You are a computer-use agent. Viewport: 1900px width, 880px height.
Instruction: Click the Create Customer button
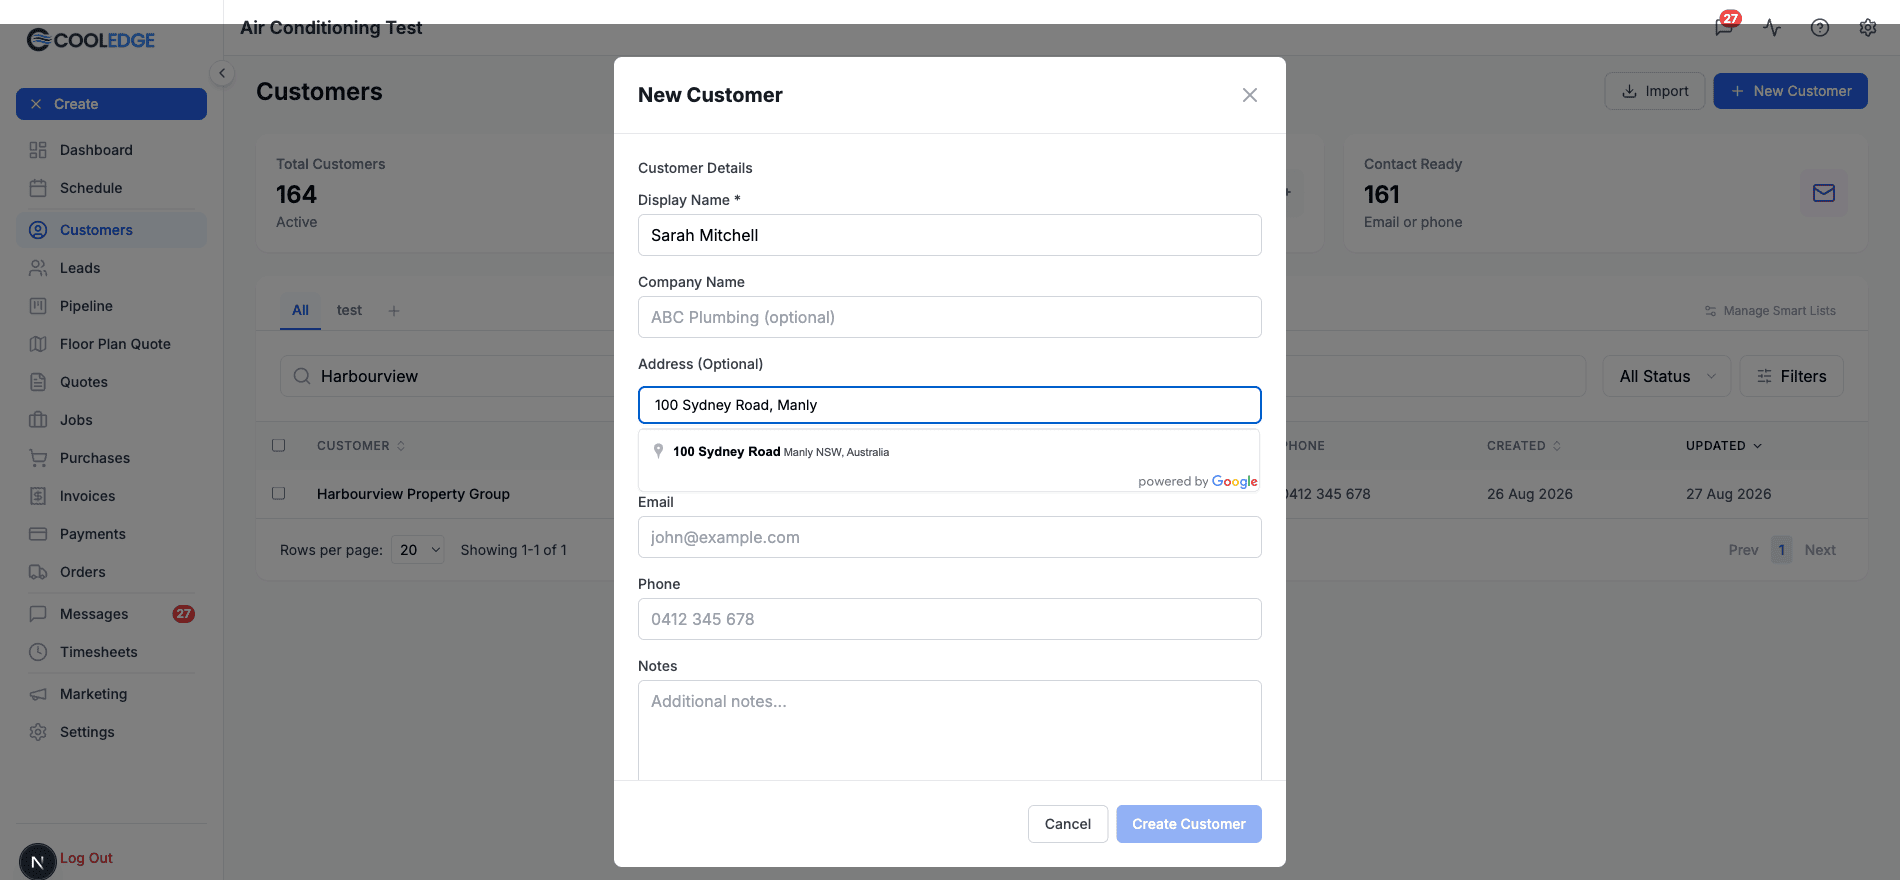(x=1189, y=824)
